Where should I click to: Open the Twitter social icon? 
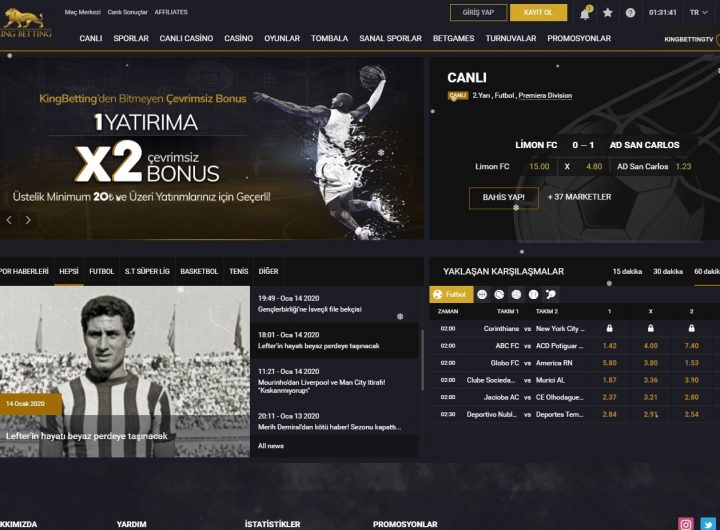(x=708, y=524)
